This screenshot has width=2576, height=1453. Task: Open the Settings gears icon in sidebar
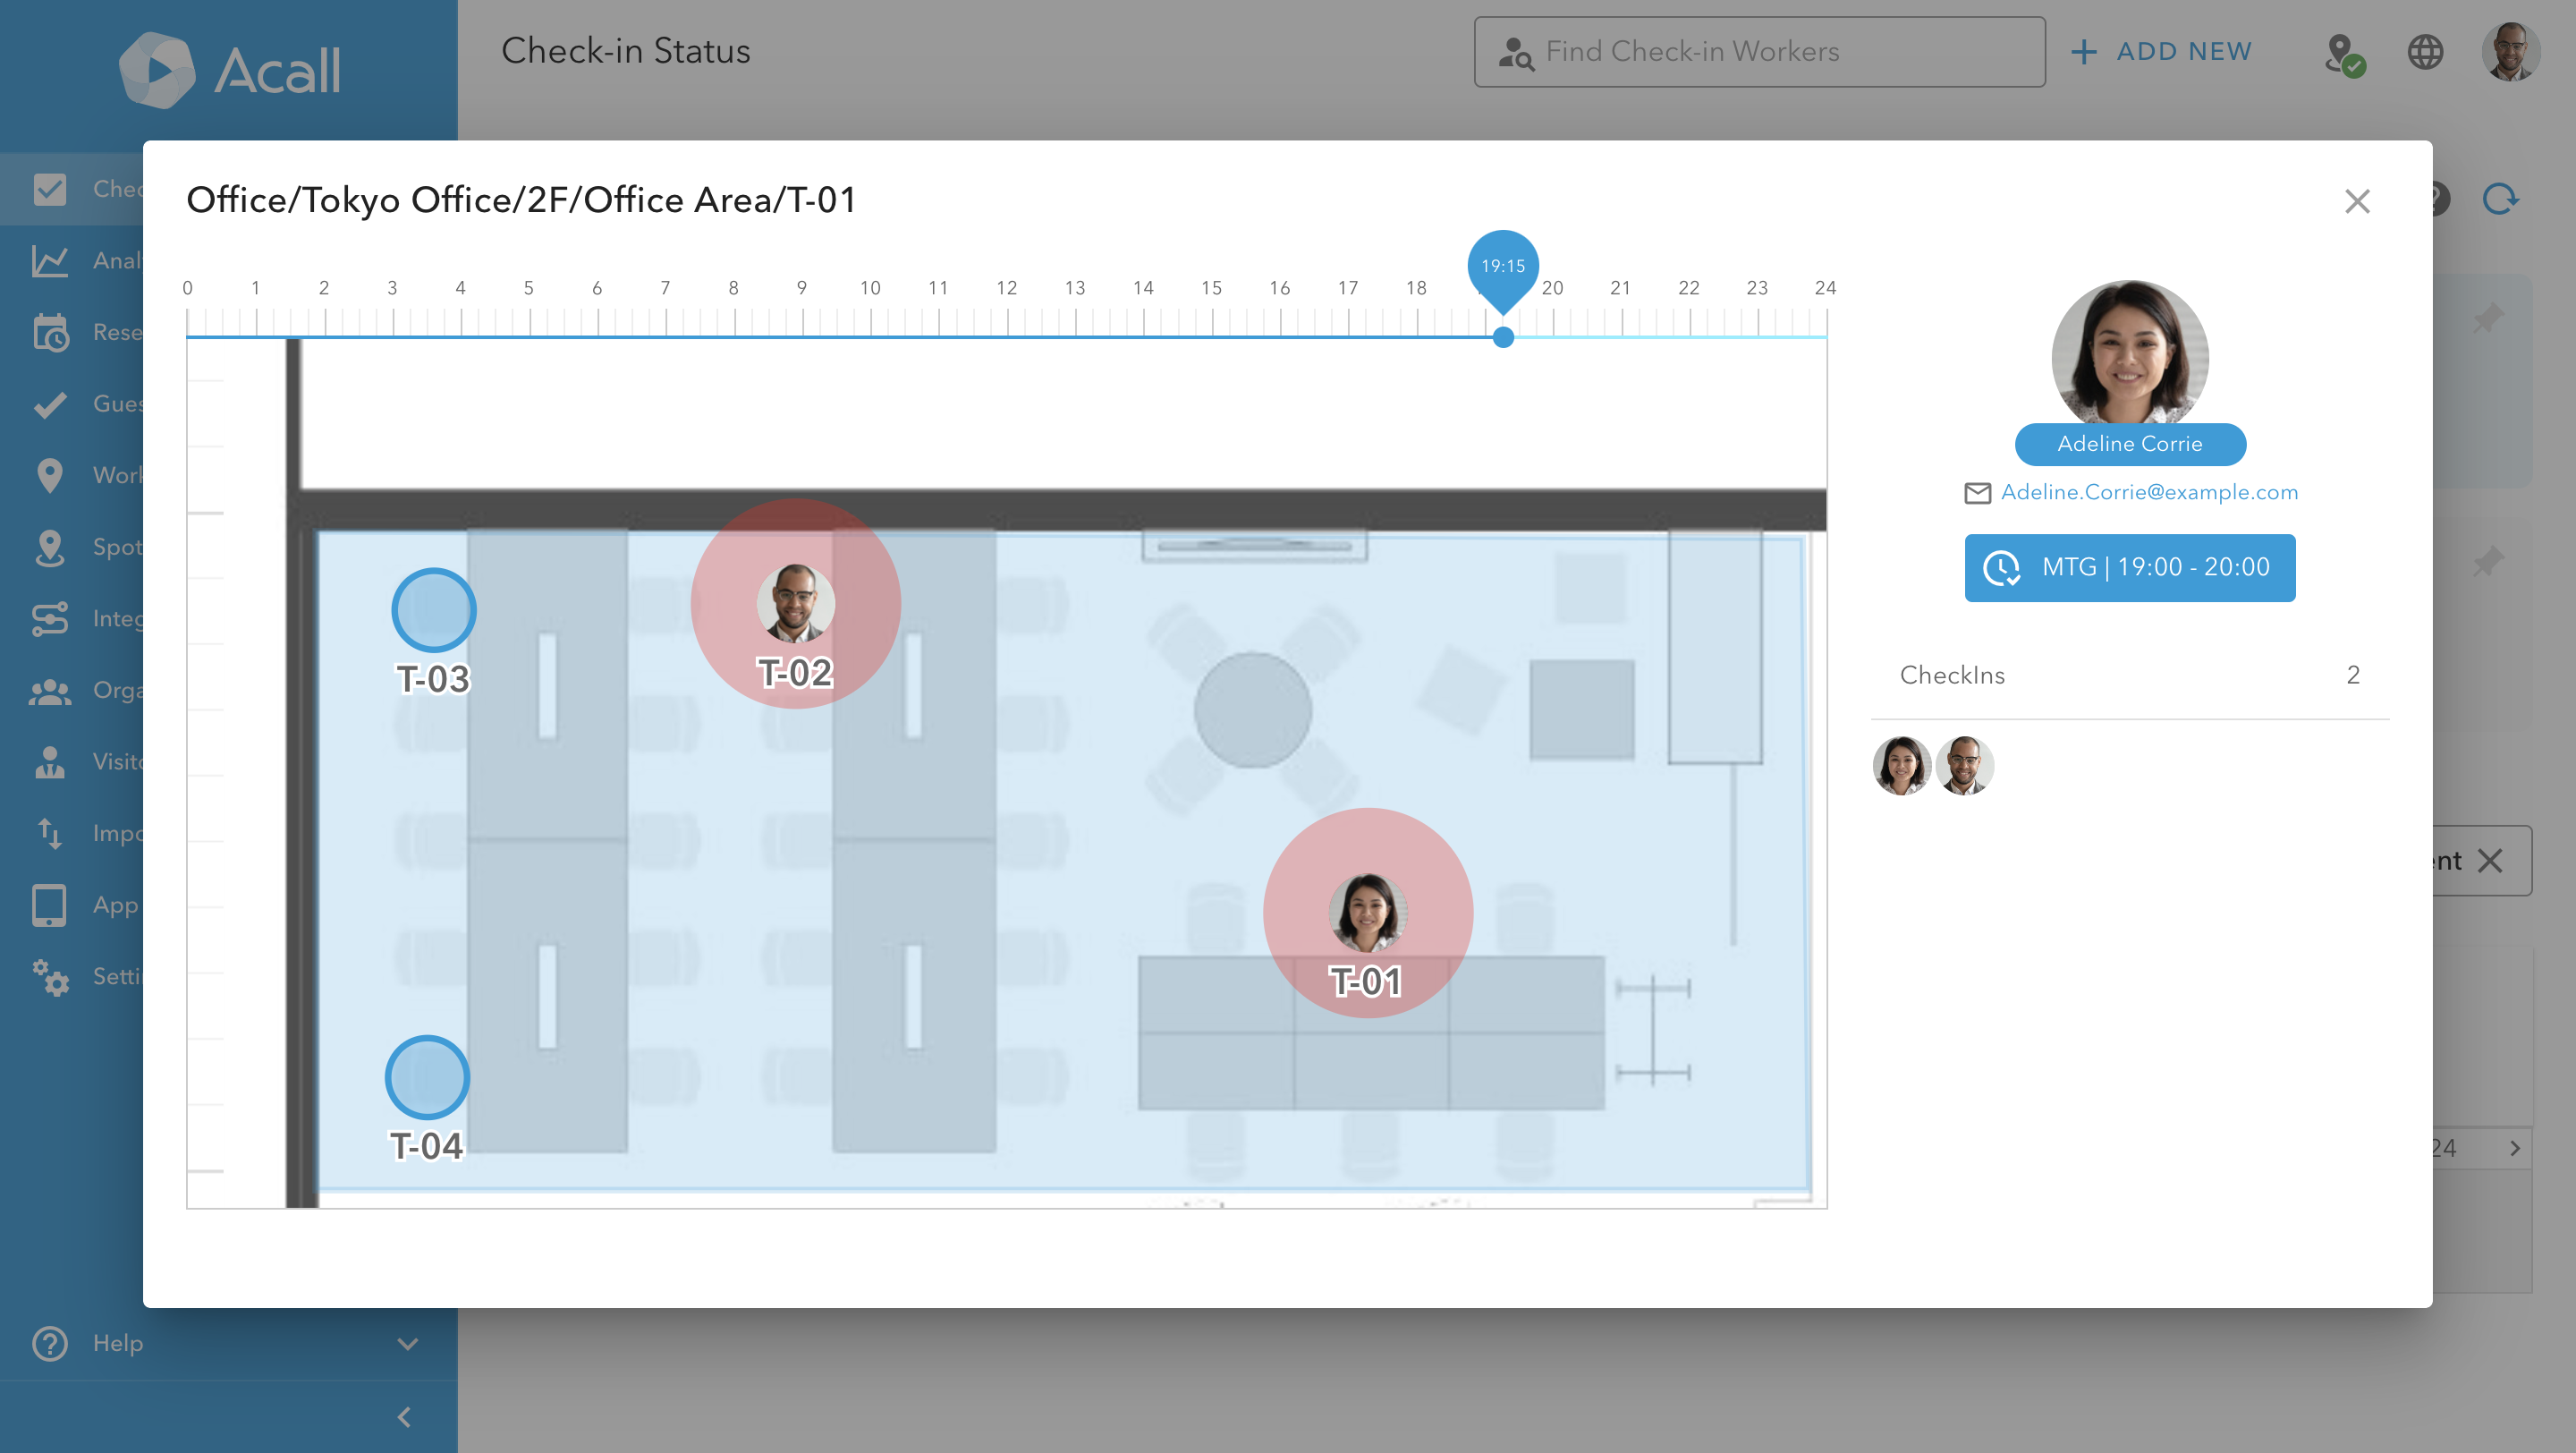(x=49, y=976)
